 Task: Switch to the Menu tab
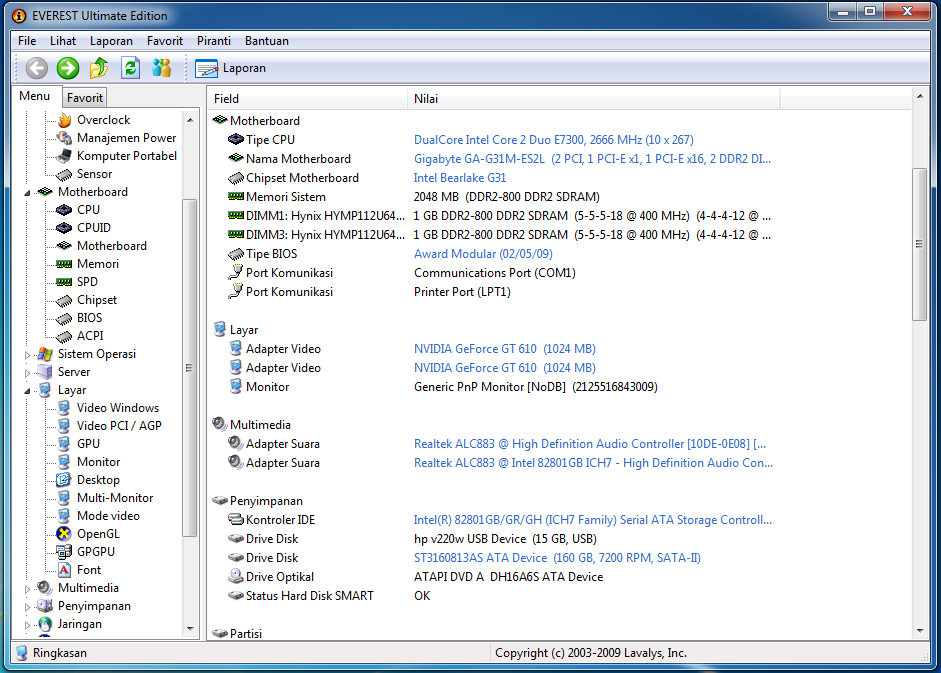(x=35, y=96)
